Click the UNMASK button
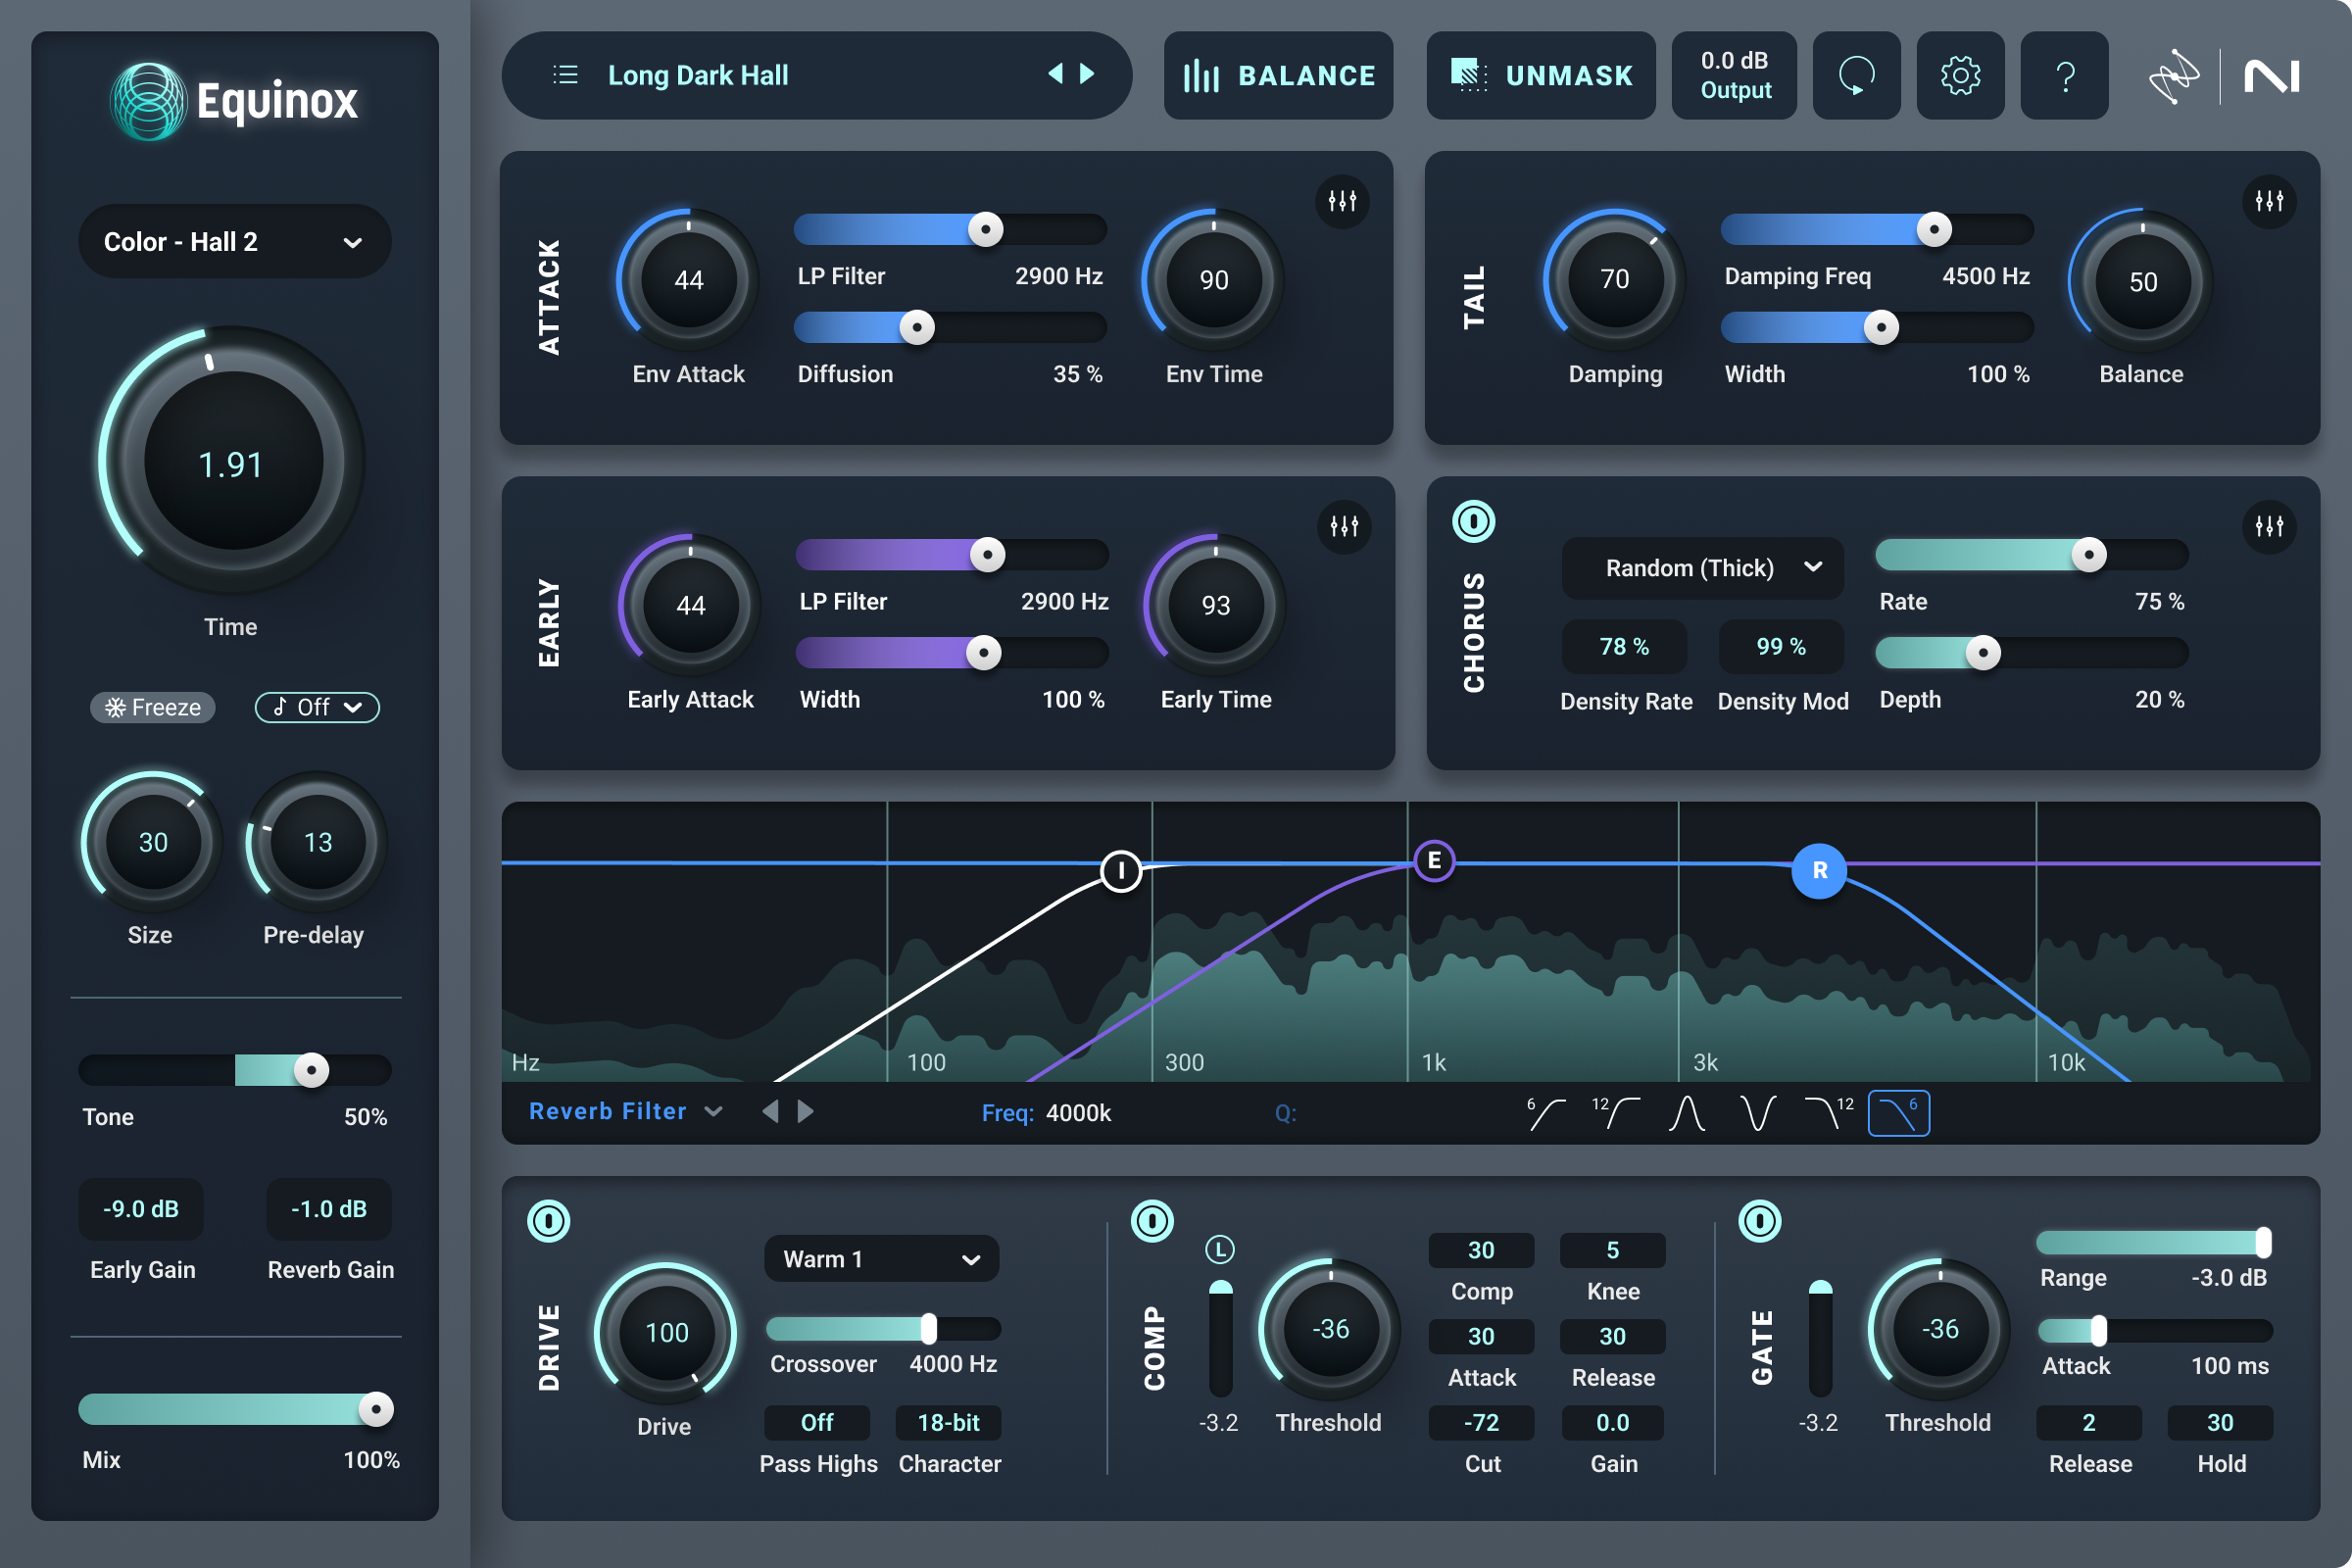Screen dimensions: 2352x1568 [x=1540, y=75]
